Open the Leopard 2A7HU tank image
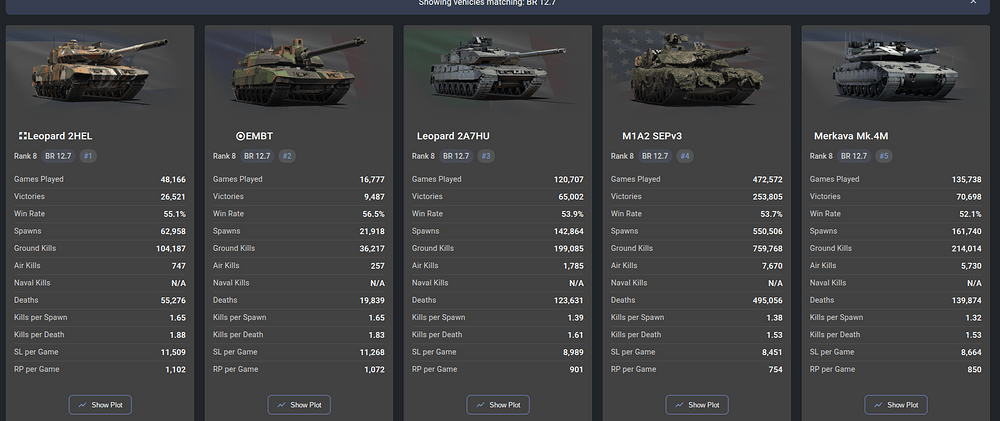Image resolution: width=1000 pixels, height=421 pixels. (498, 70)
